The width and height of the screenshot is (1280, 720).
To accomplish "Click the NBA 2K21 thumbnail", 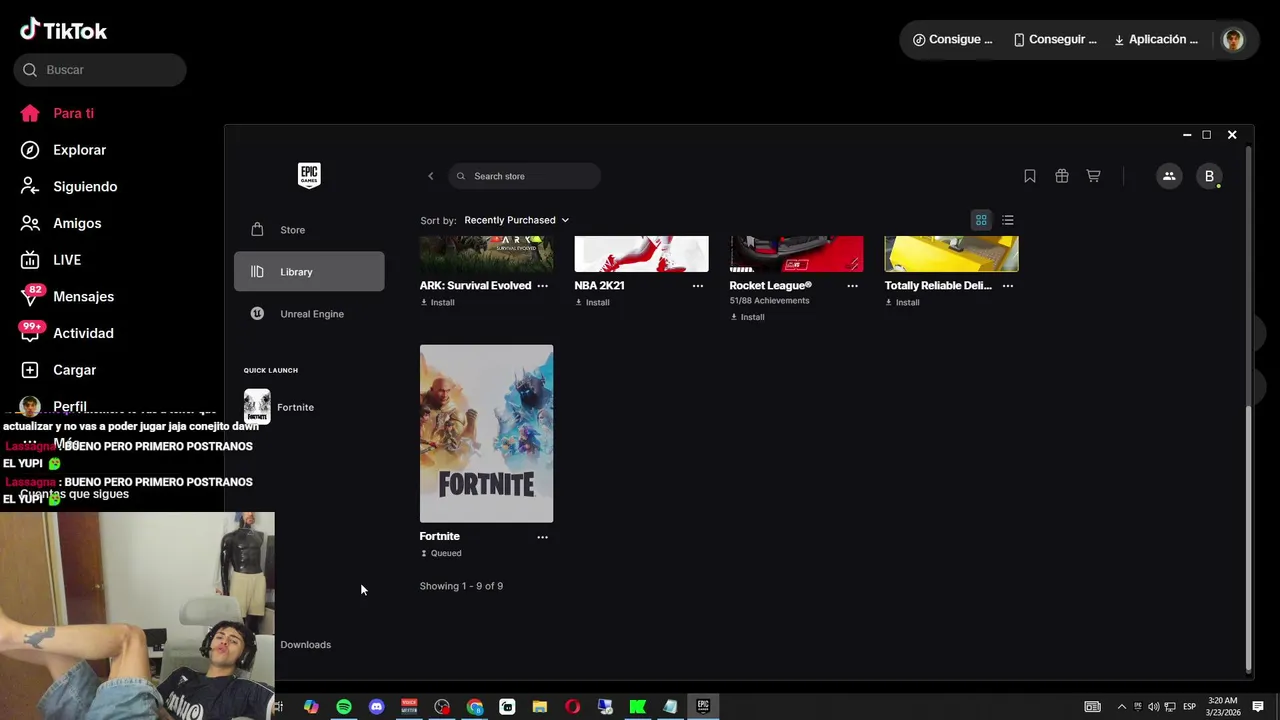I will pos(641,254).
